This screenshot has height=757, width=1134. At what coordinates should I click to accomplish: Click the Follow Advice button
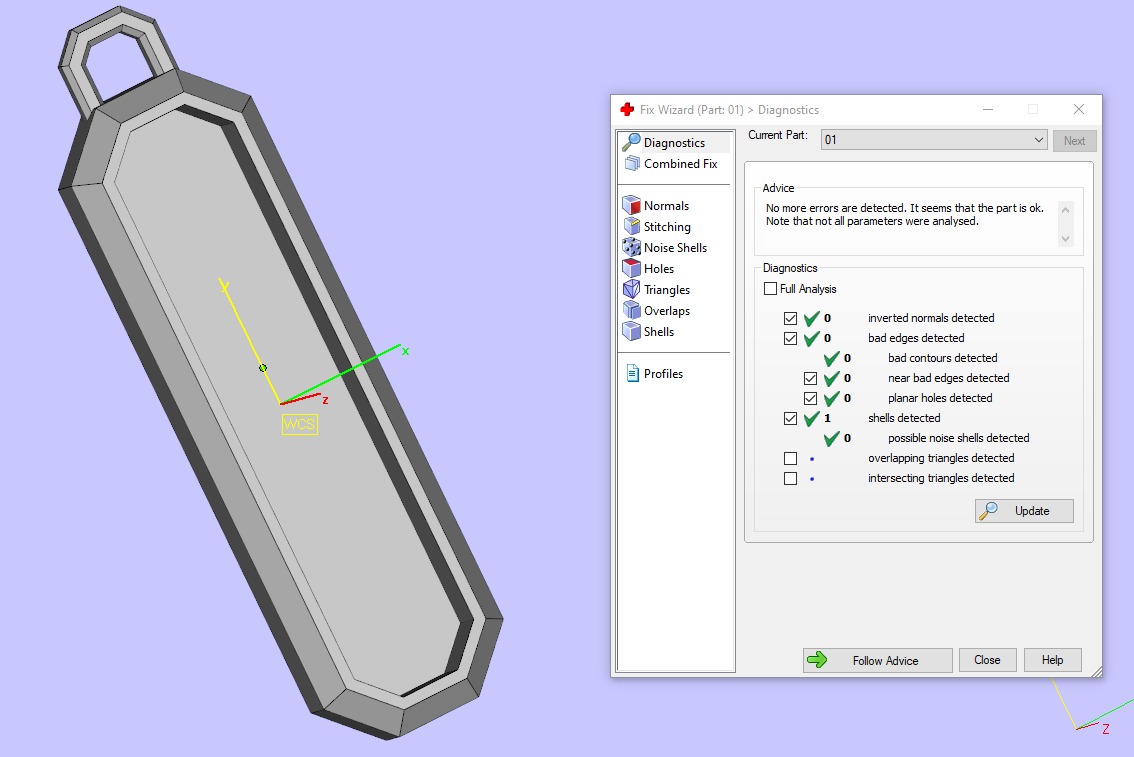(877, 660)
